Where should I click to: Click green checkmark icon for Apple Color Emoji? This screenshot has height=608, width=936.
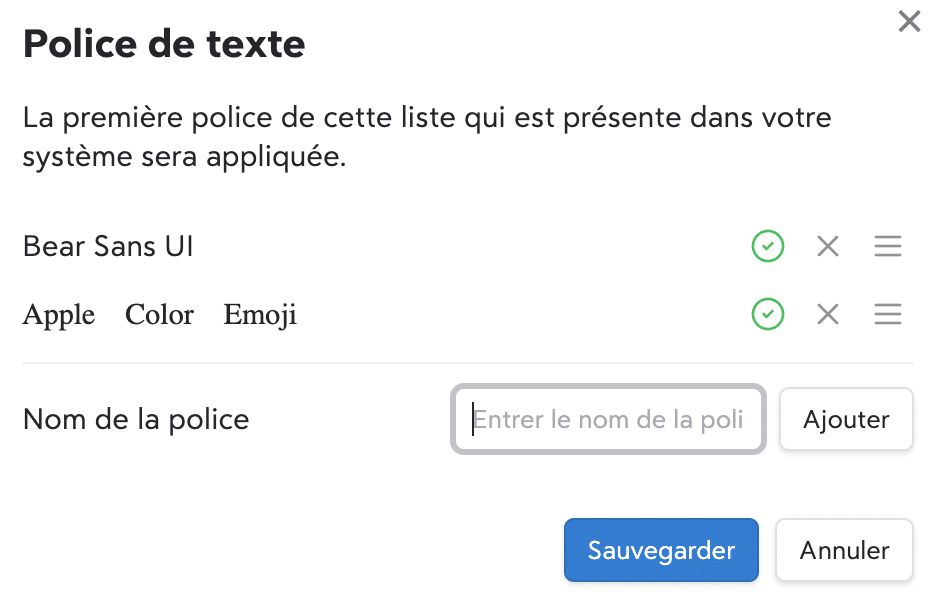(x=767, y=315)
